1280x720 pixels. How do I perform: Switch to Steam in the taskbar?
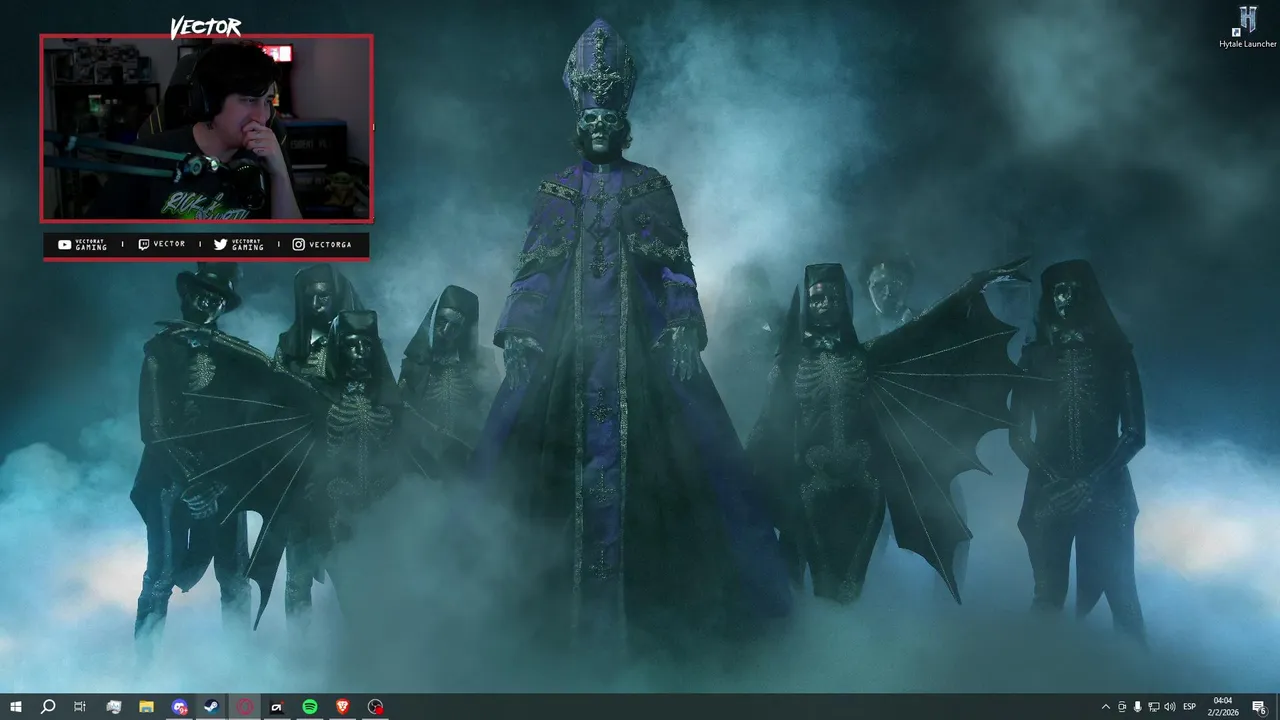tap(212, 707)
